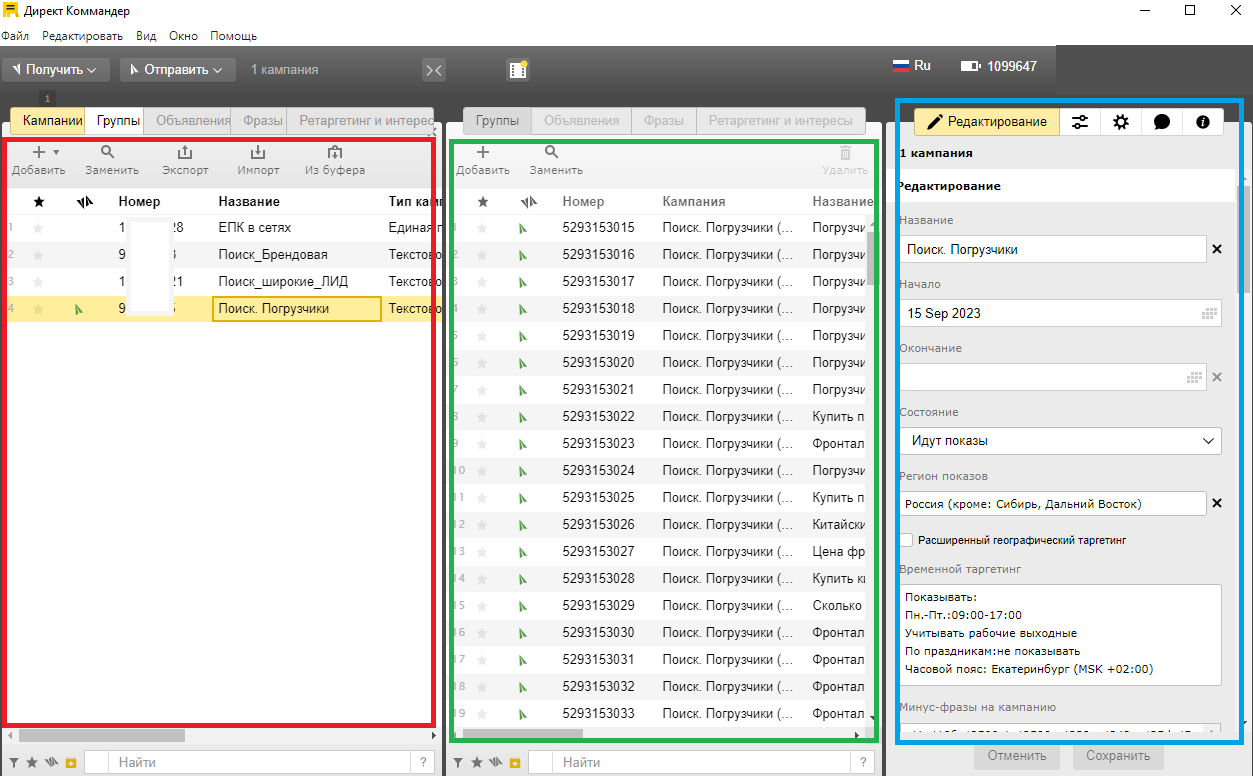Image resolution: width=1253 pixels, height=776 pixels.
Task: Open the gear settings tab in editor
Action: 1121,122
